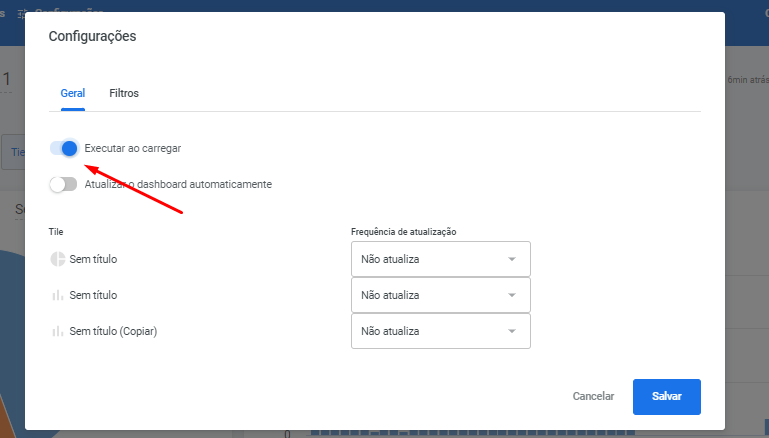Click the Cancelar button

coord(593,396)
